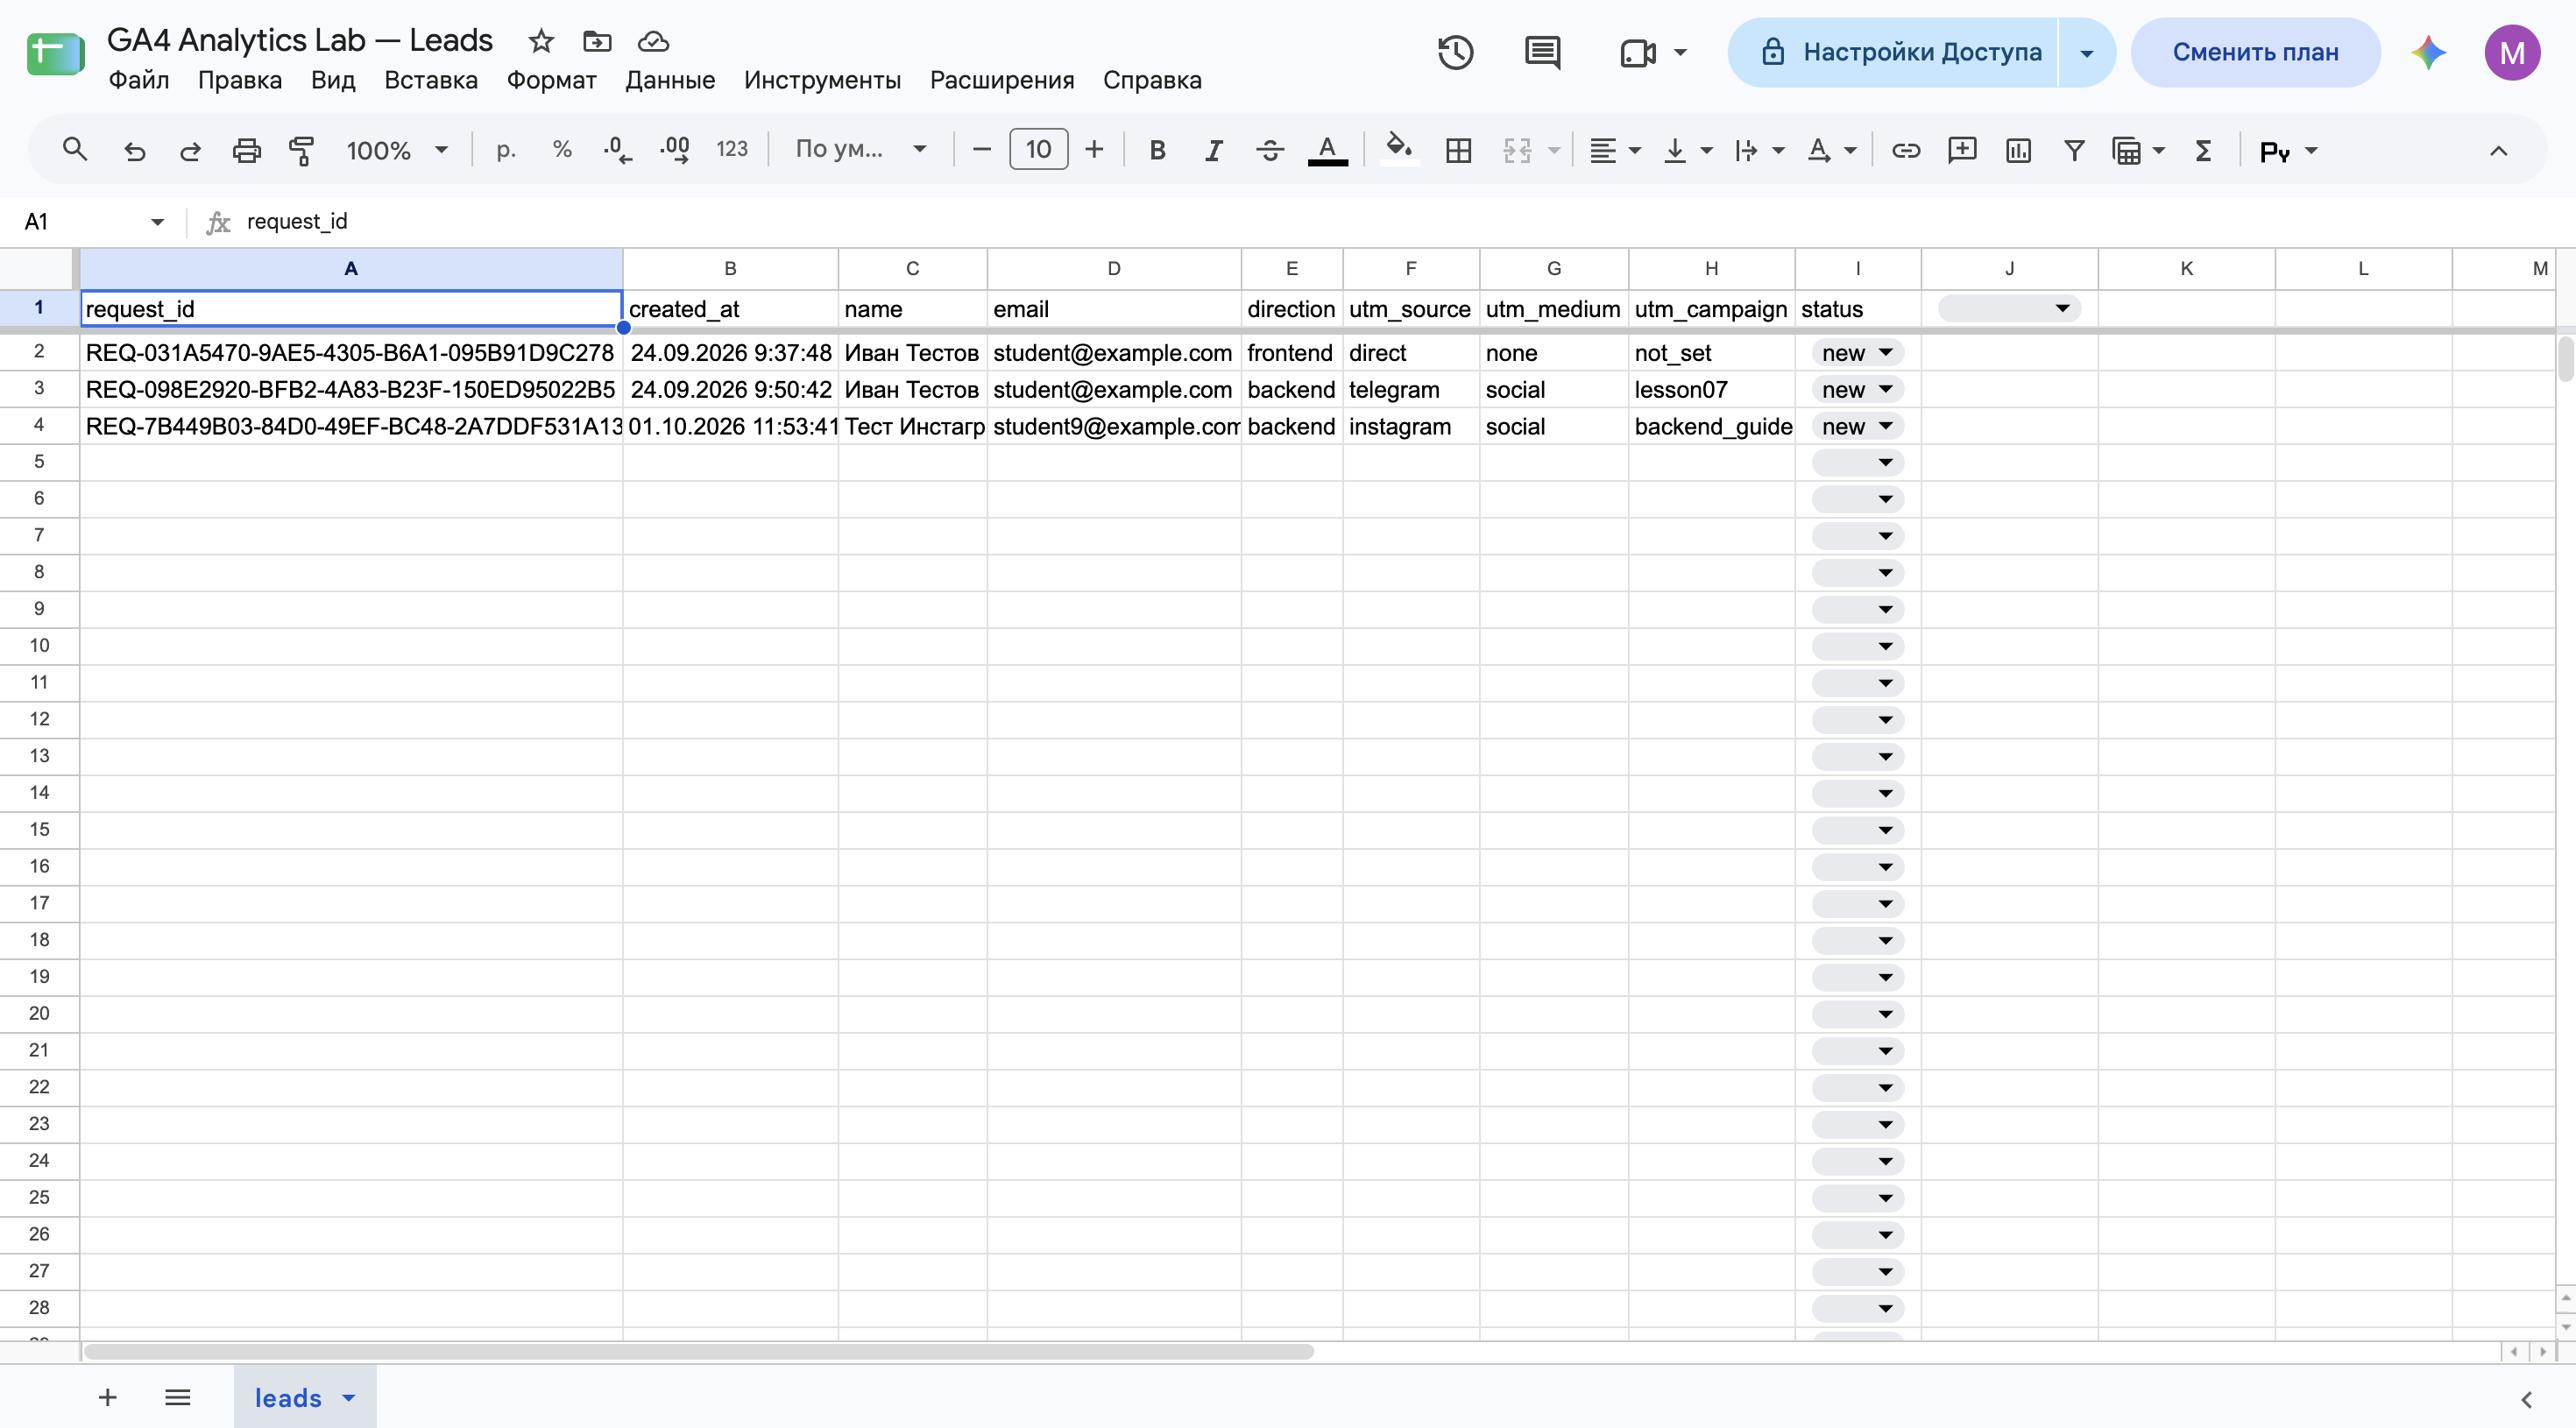Screen dimensions: 2576x1428
Task: Show all sheets list button
Action: pyautogui.click(x=178, y=1398)
